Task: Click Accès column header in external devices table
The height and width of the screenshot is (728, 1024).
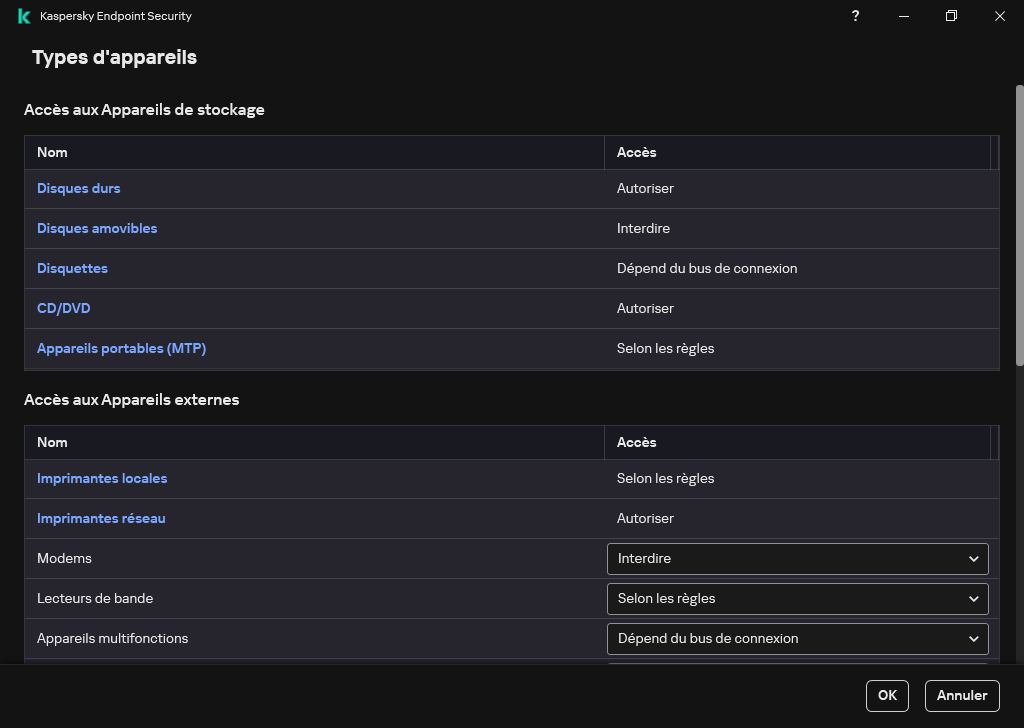Action: pos(636,443)
